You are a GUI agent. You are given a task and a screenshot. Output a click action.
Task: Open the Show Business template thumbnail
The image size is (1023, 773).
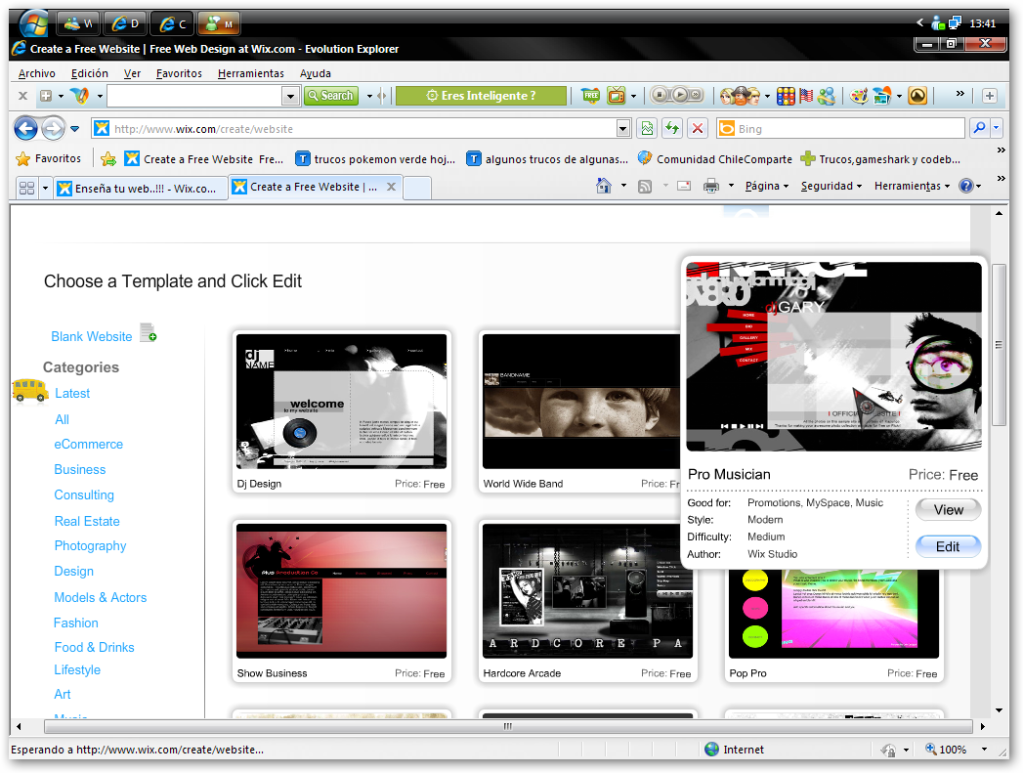(341, 591)
